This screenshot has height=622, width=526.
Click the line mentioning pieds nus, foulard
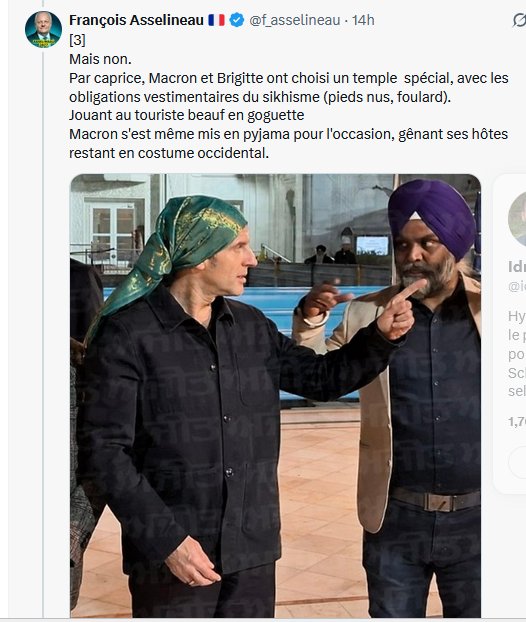[x=260, y=97]
